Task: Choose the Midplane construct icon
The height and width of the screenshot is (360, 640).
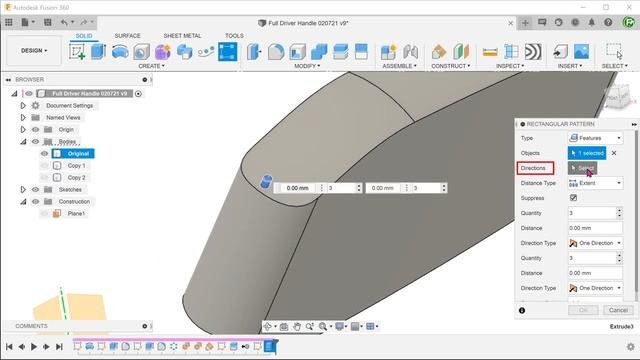Action: tap(461, 52)
